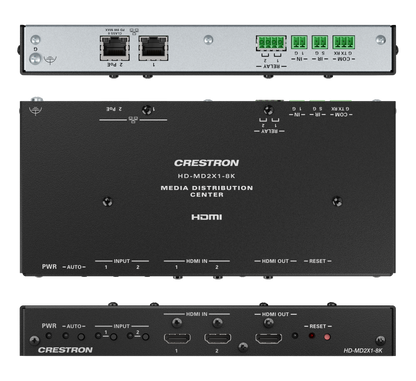Viewport: 416px width, 381px height.
Task: Click the green RELAY terminal connector
Action: 271,43
